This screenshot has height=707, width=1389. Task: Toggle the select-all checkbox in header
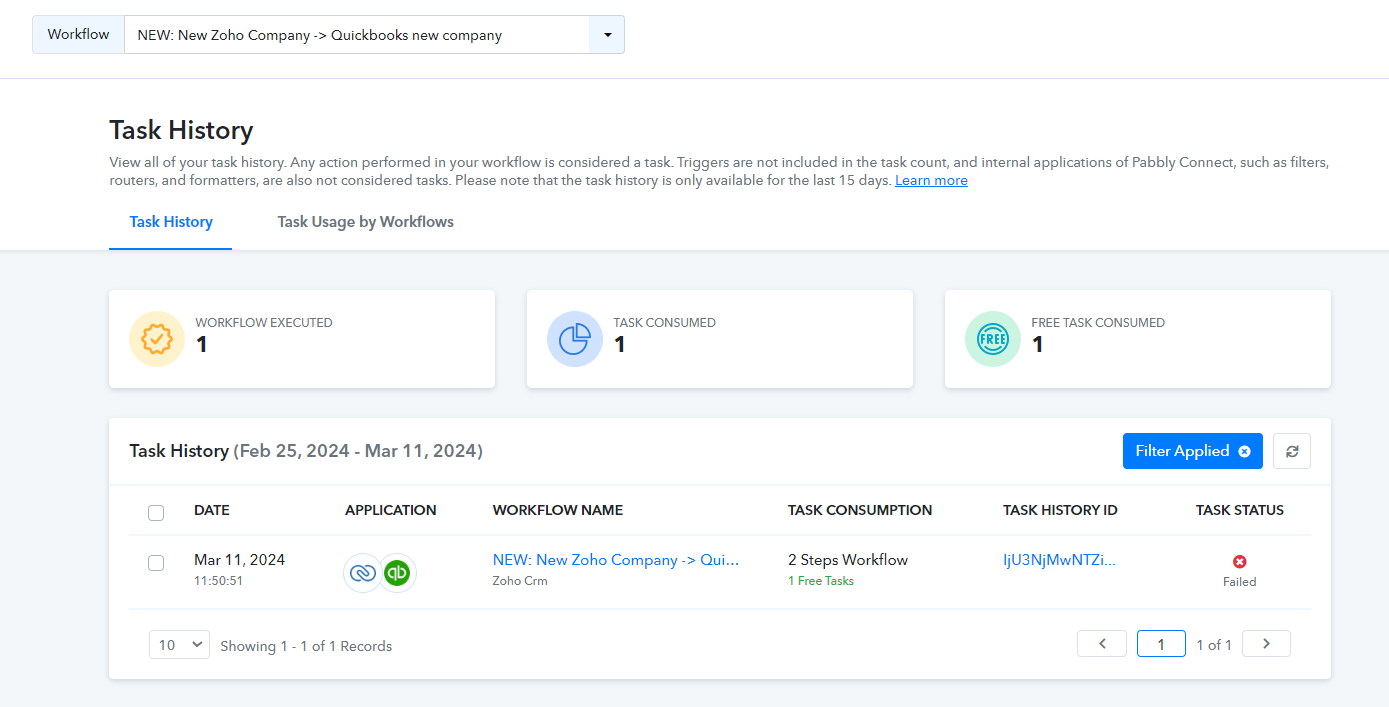tap(156, 513)
